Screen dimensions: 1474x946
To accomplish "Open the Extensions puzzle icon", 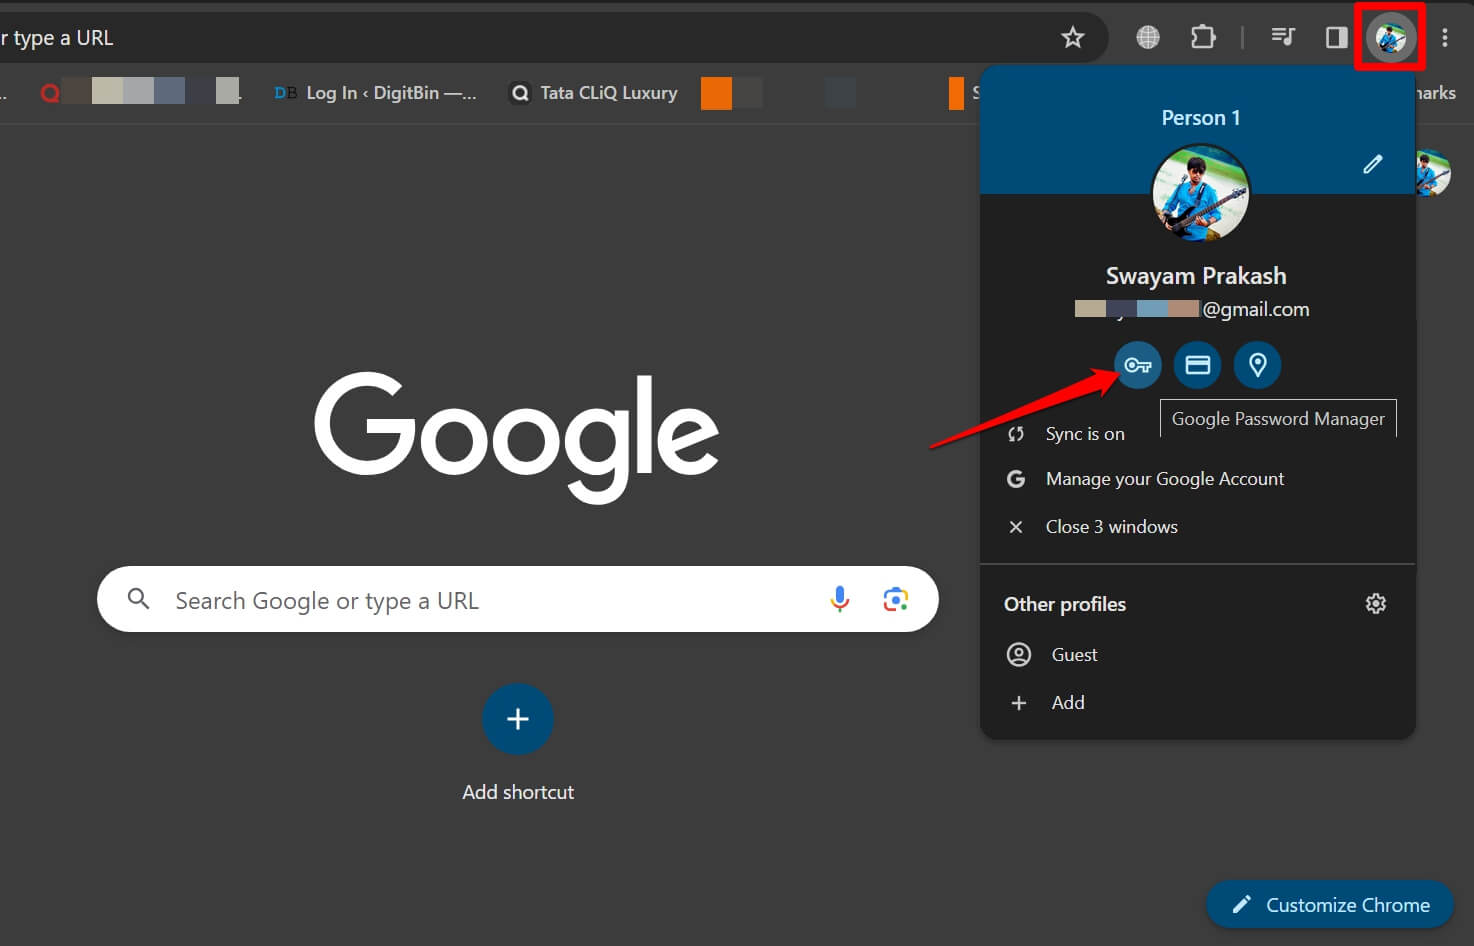I will tap(1202, 38).
